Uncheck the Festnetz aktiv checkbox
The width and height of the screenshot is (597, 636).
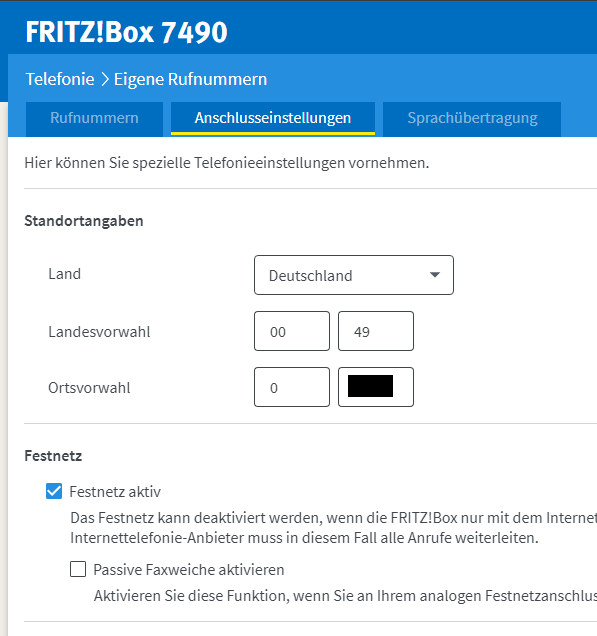point(54,491)
